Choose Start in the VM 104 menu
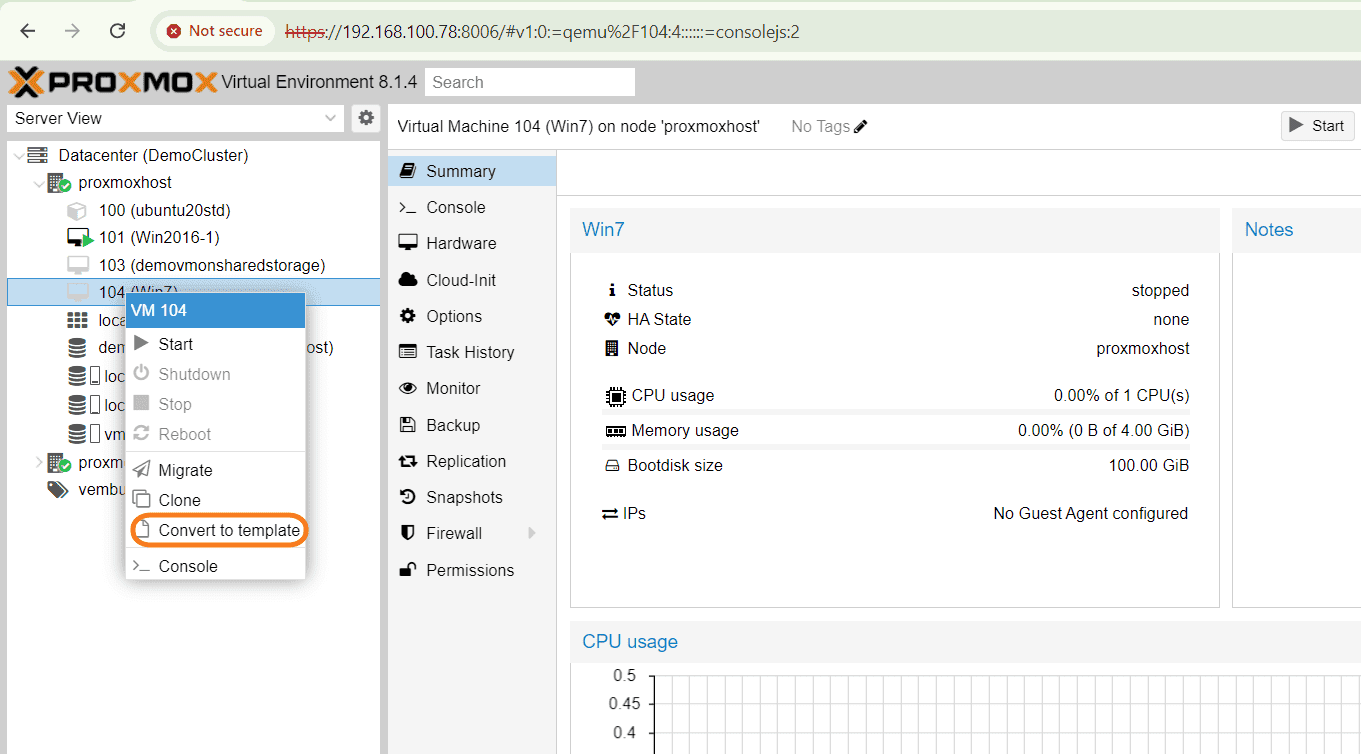 coord(215,344)
